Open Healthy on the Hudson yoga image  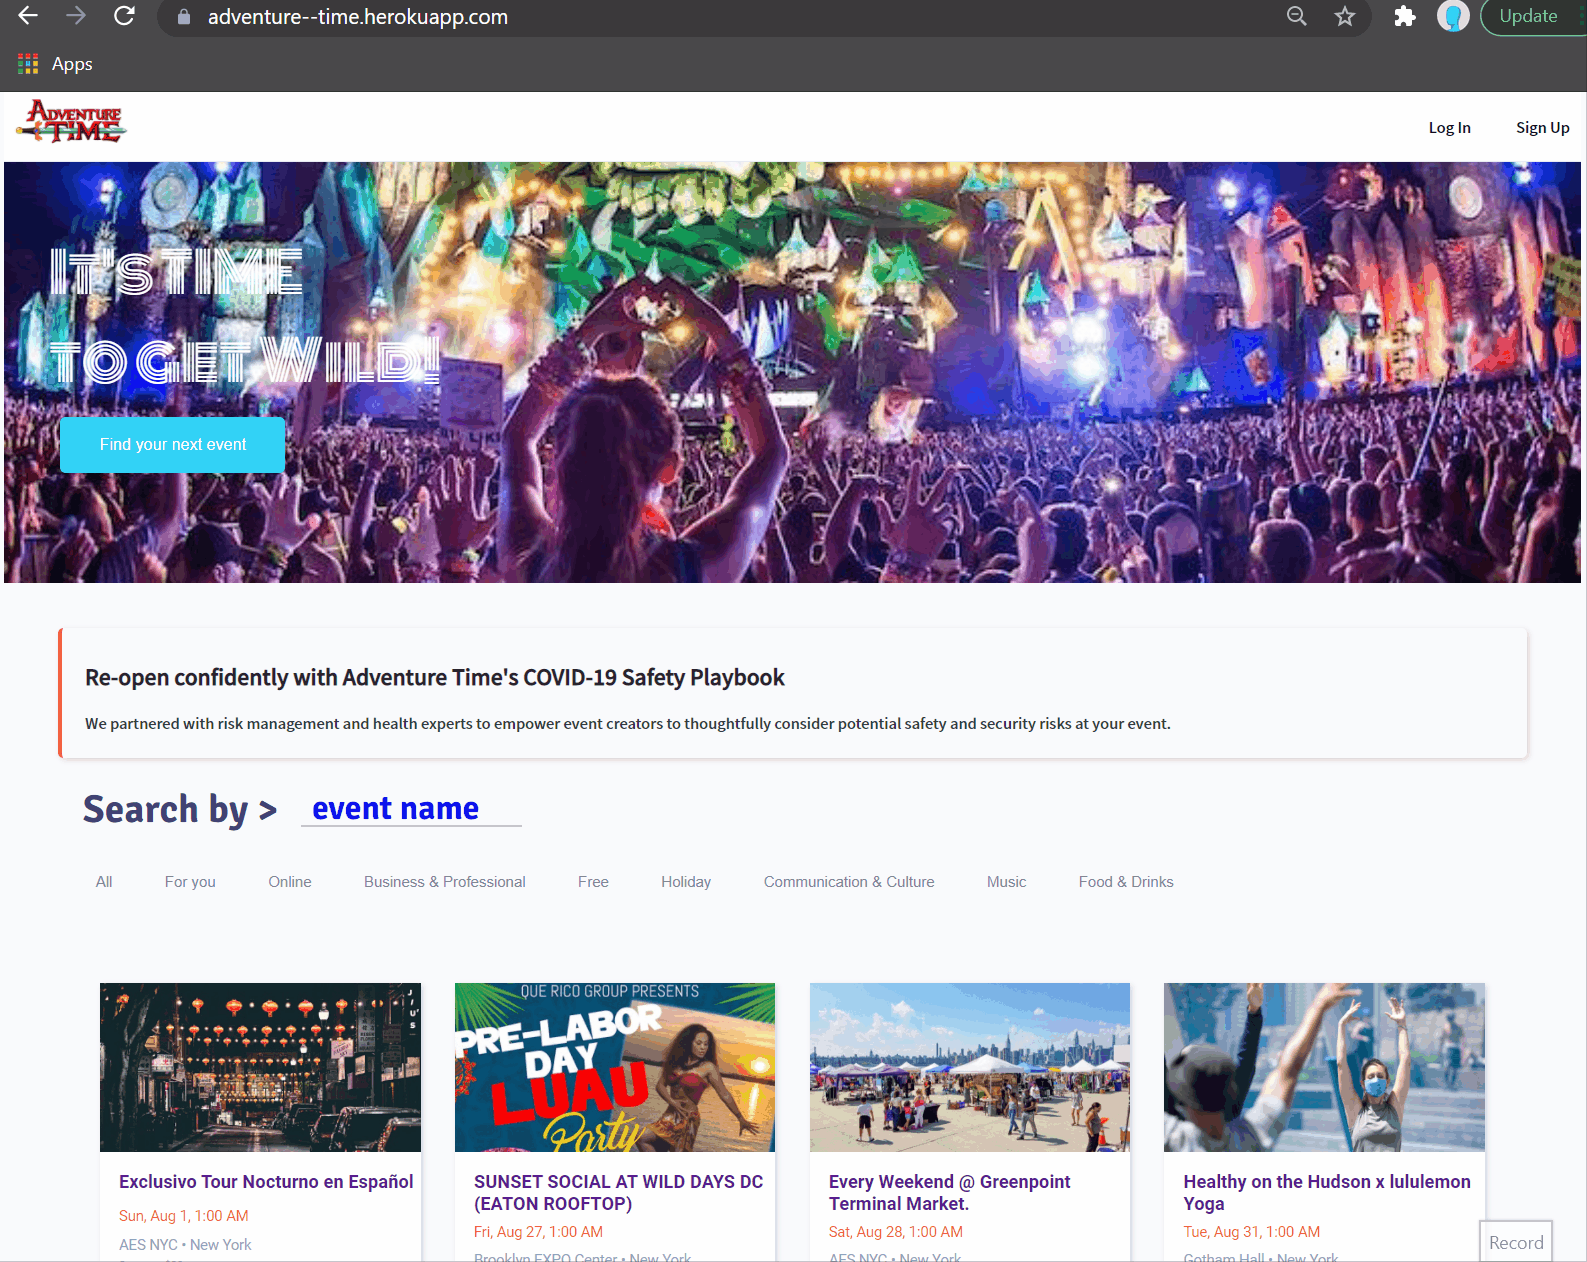pos(1324,1067)
